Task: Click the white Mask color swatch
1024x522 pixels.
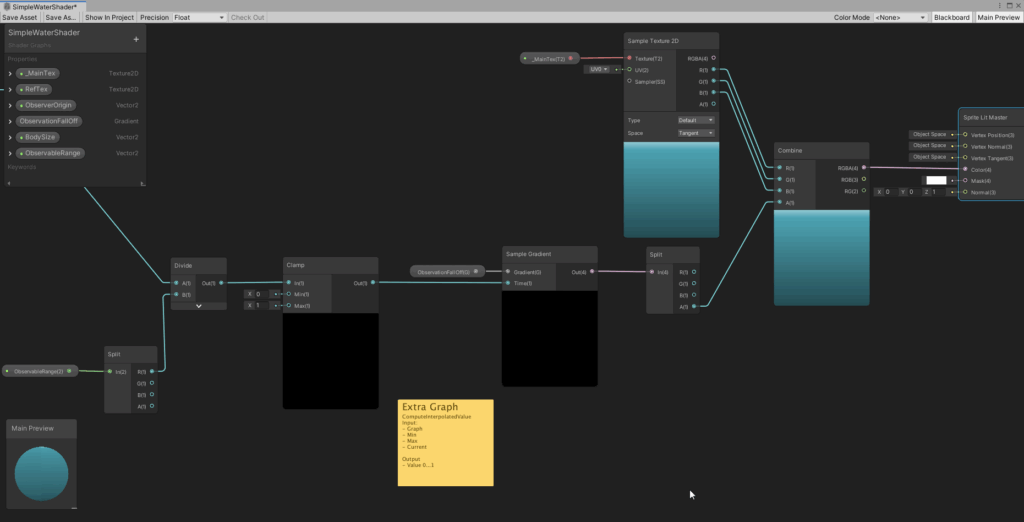Action: coord(935,180)
